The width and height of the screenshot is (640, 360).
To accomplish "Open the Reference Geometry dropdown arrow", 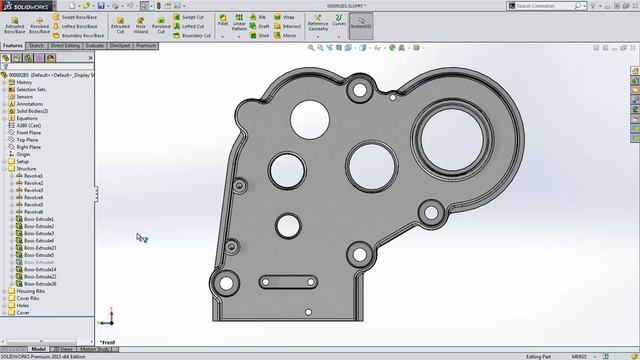I will [318, 37].
